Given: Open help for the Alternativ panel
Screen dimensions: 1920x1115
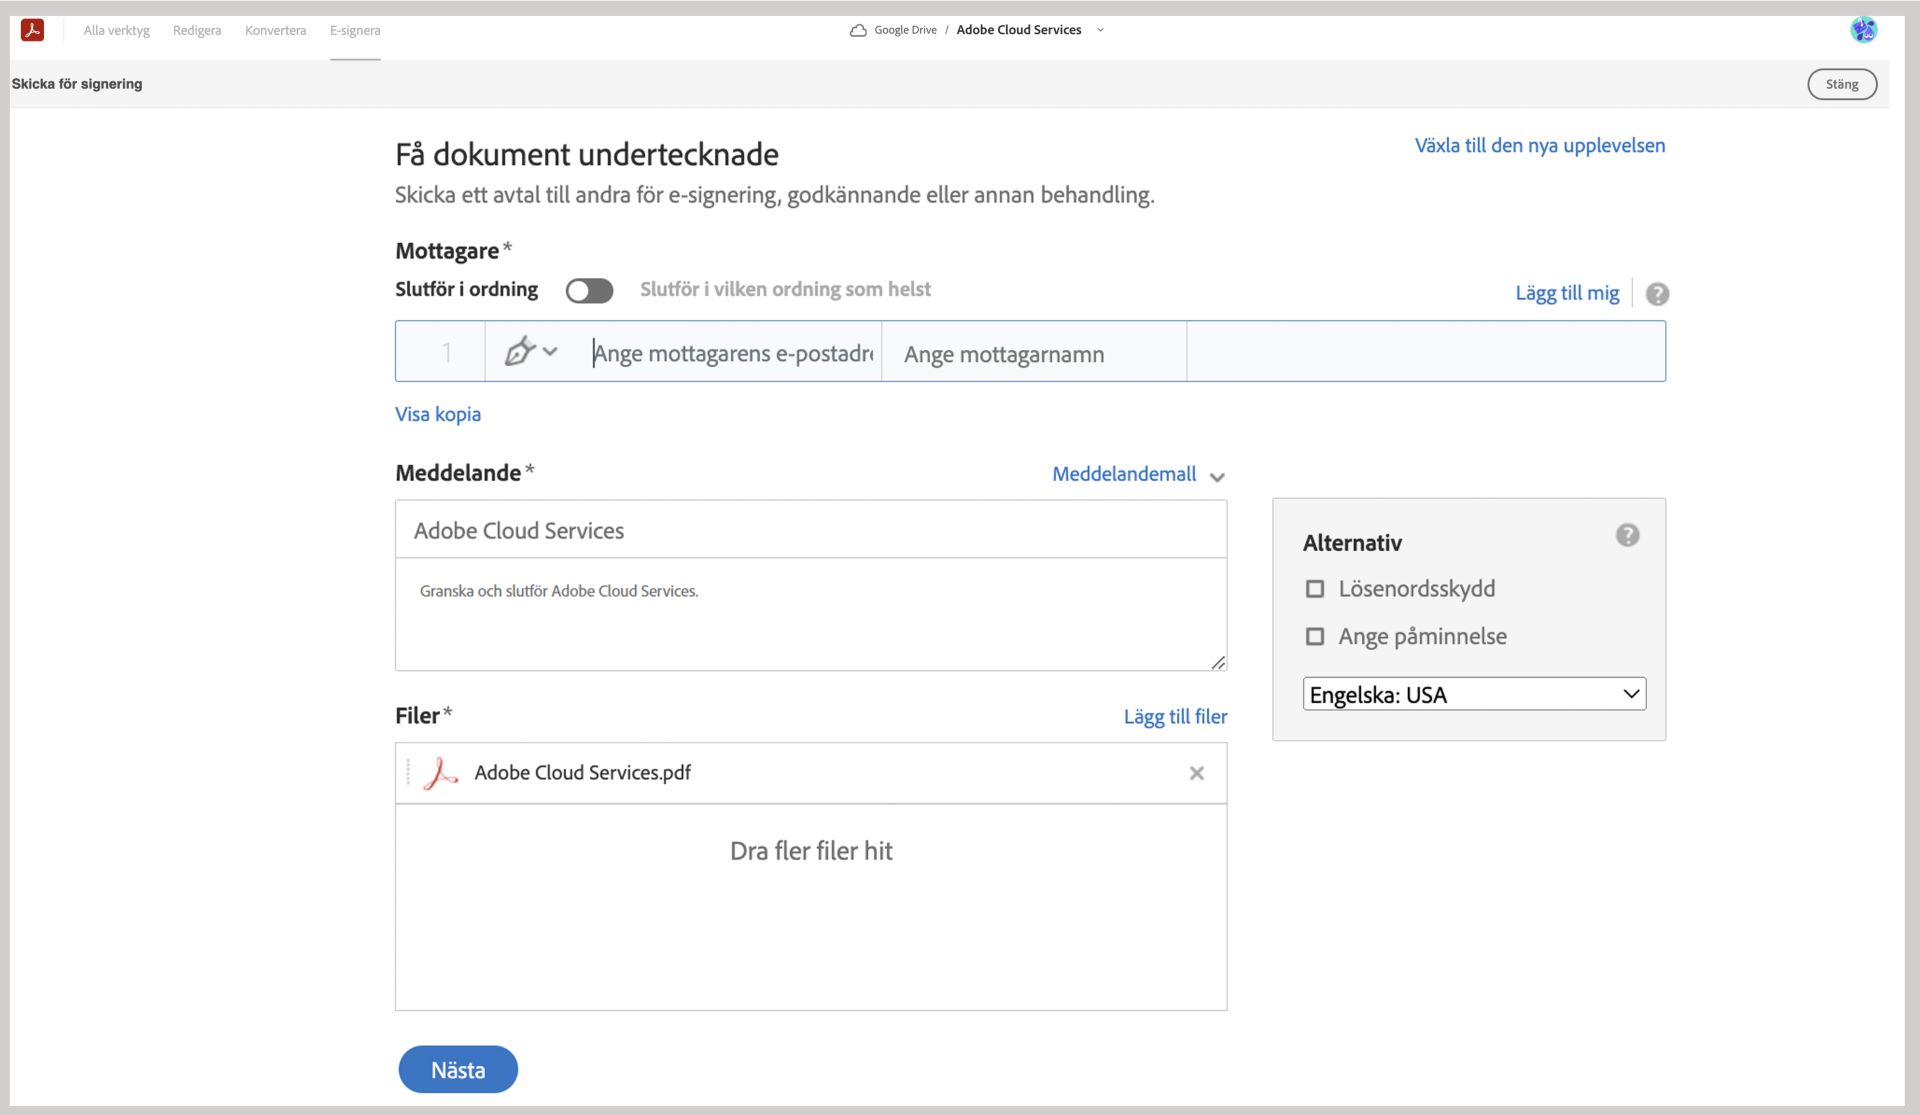Looking at the screenshot, I should [1627, 535].
